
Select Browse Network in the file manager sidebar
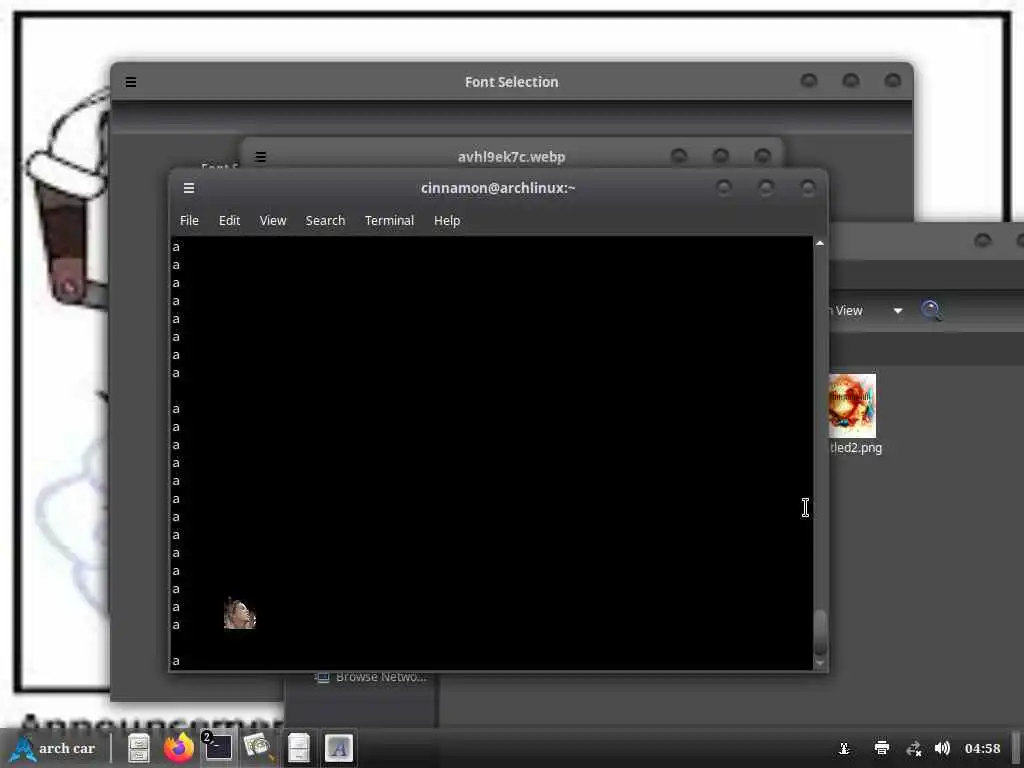pyautogui.click(x=371, y=677)
